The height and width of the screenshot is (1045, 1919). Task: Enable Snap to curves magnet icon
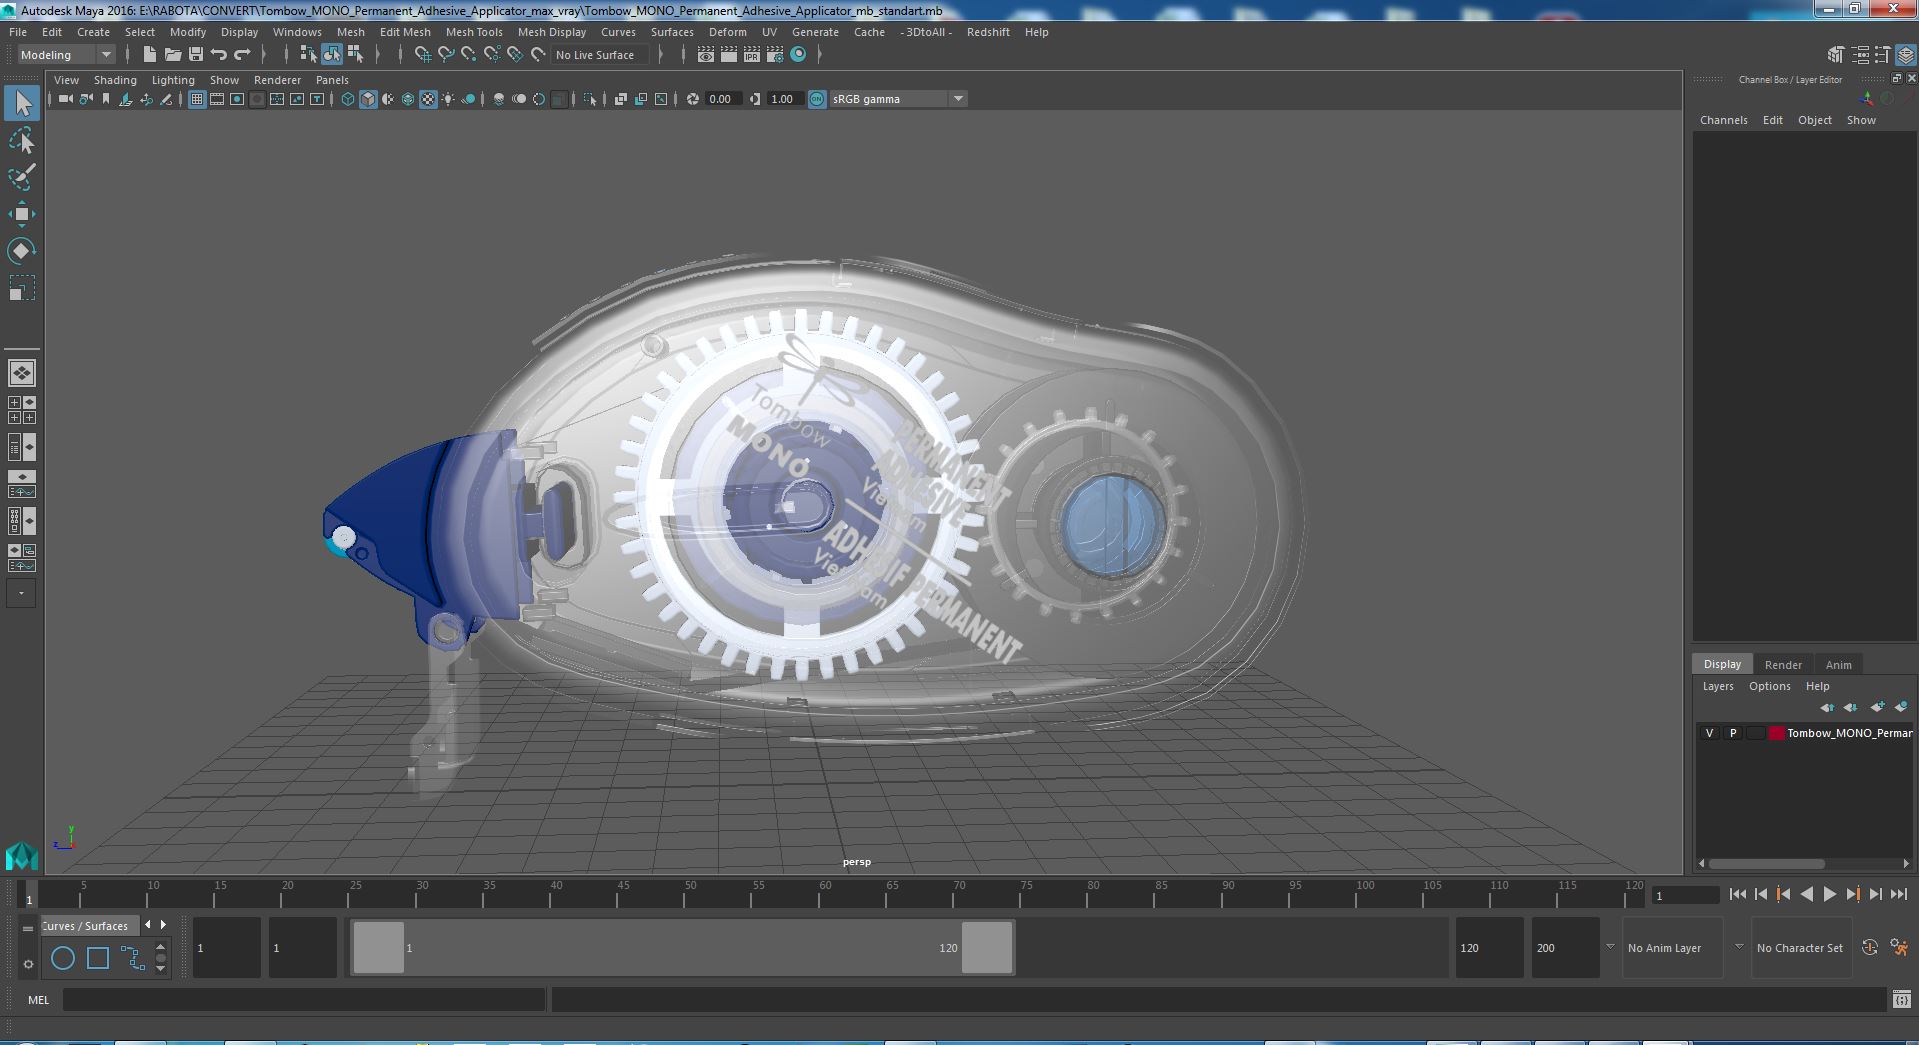[446, 55]
